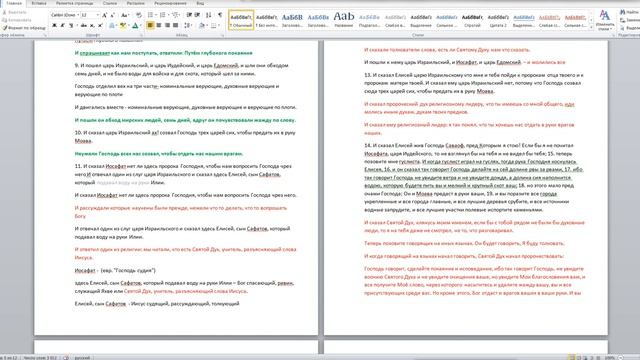Select the Главная ribbon tab

tap(14, 3)
